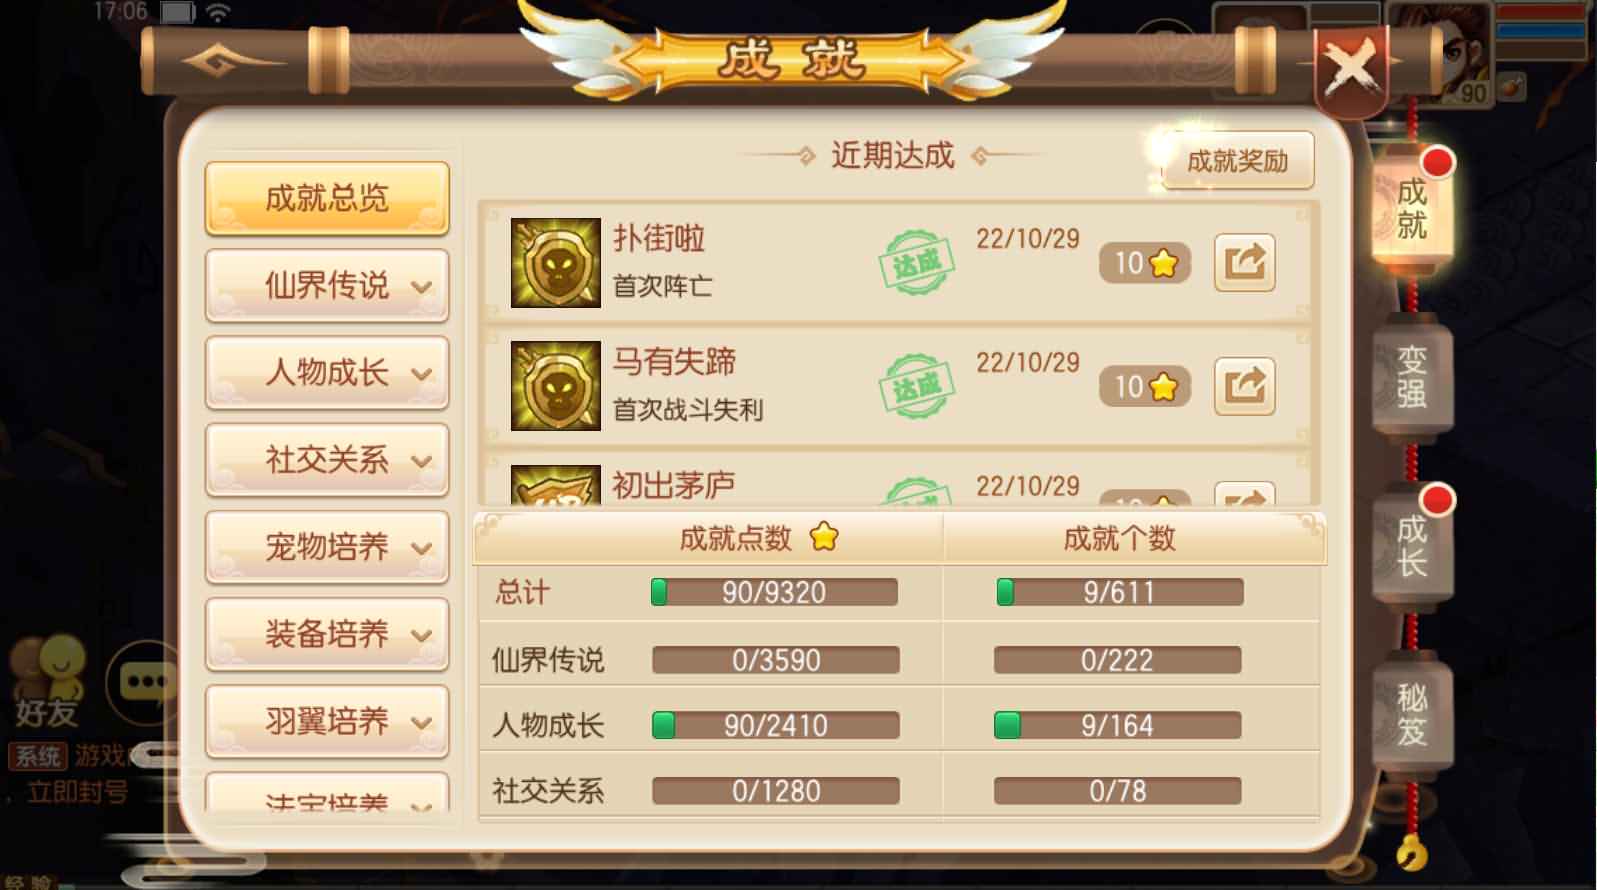Share the 扑街啦 achievement

1244,263
